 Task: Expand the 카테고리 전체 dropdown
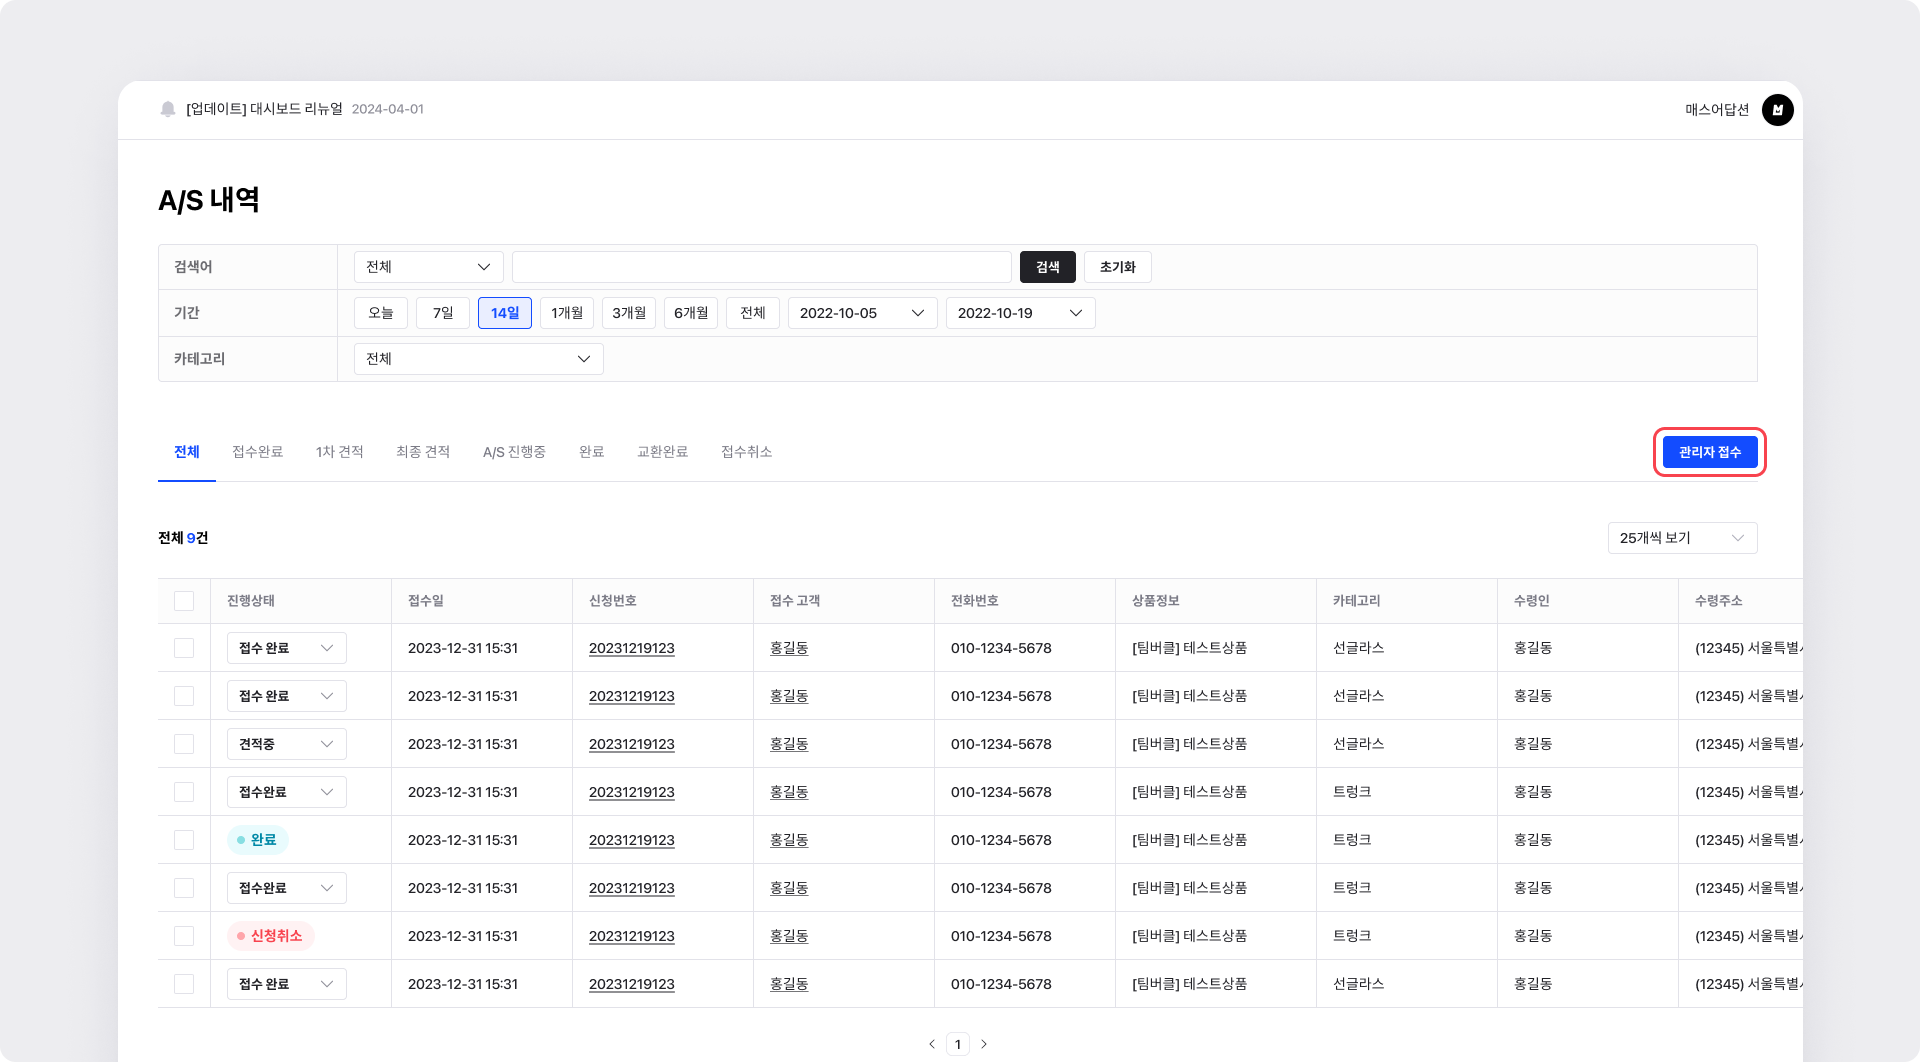click(478, 359)
